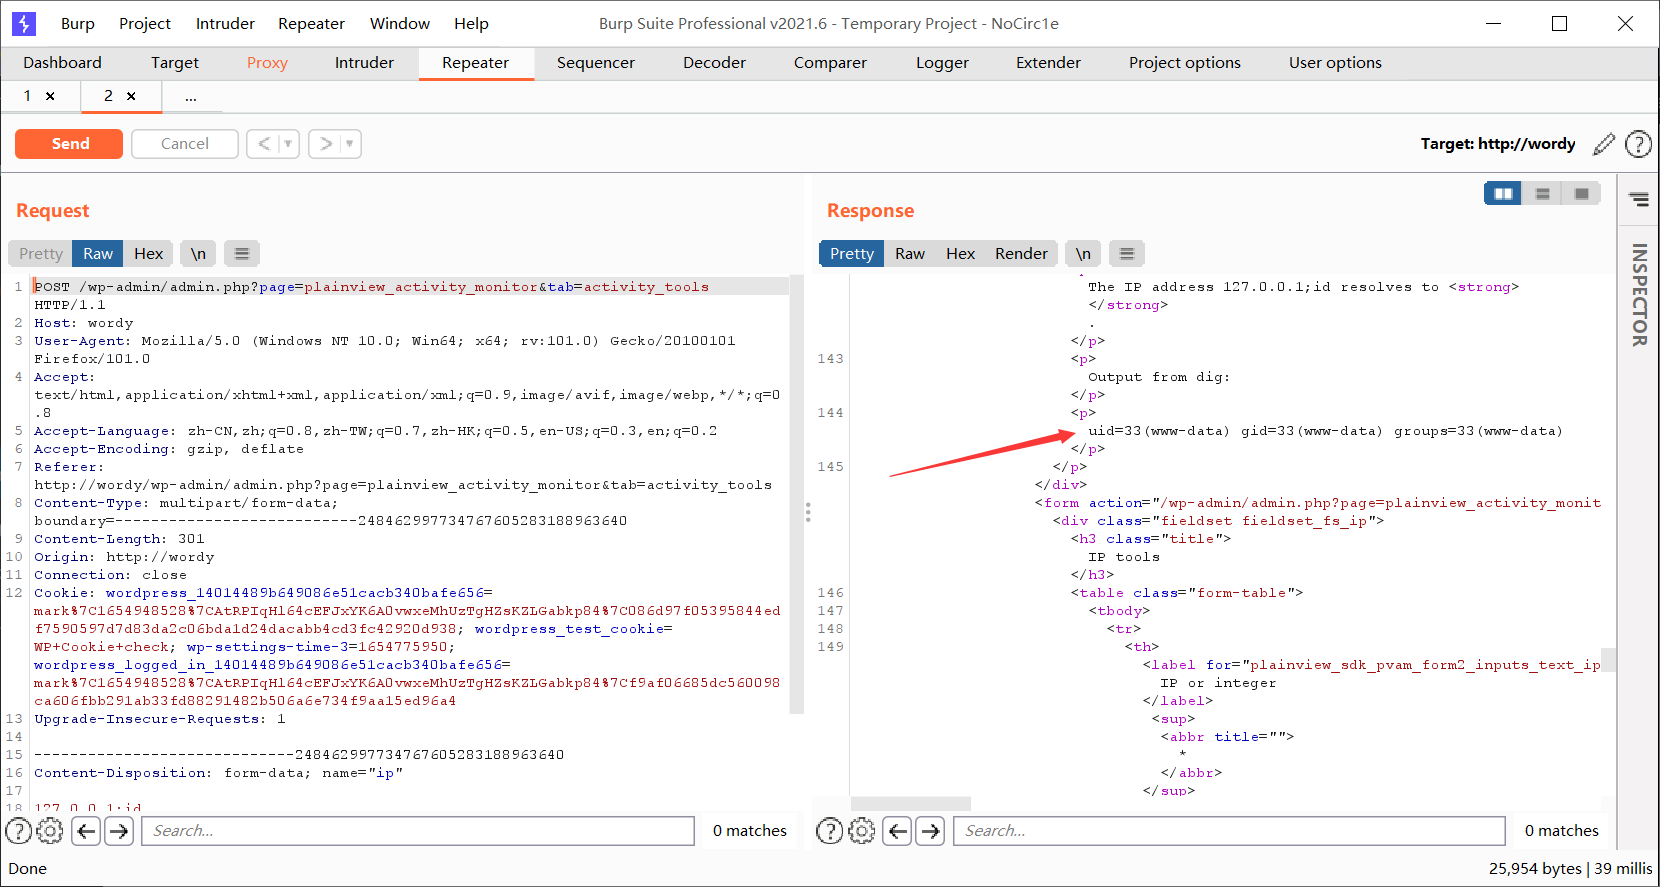Open Response pane options menu icon
The image size is (1660, 887).
coord(1127,254)
